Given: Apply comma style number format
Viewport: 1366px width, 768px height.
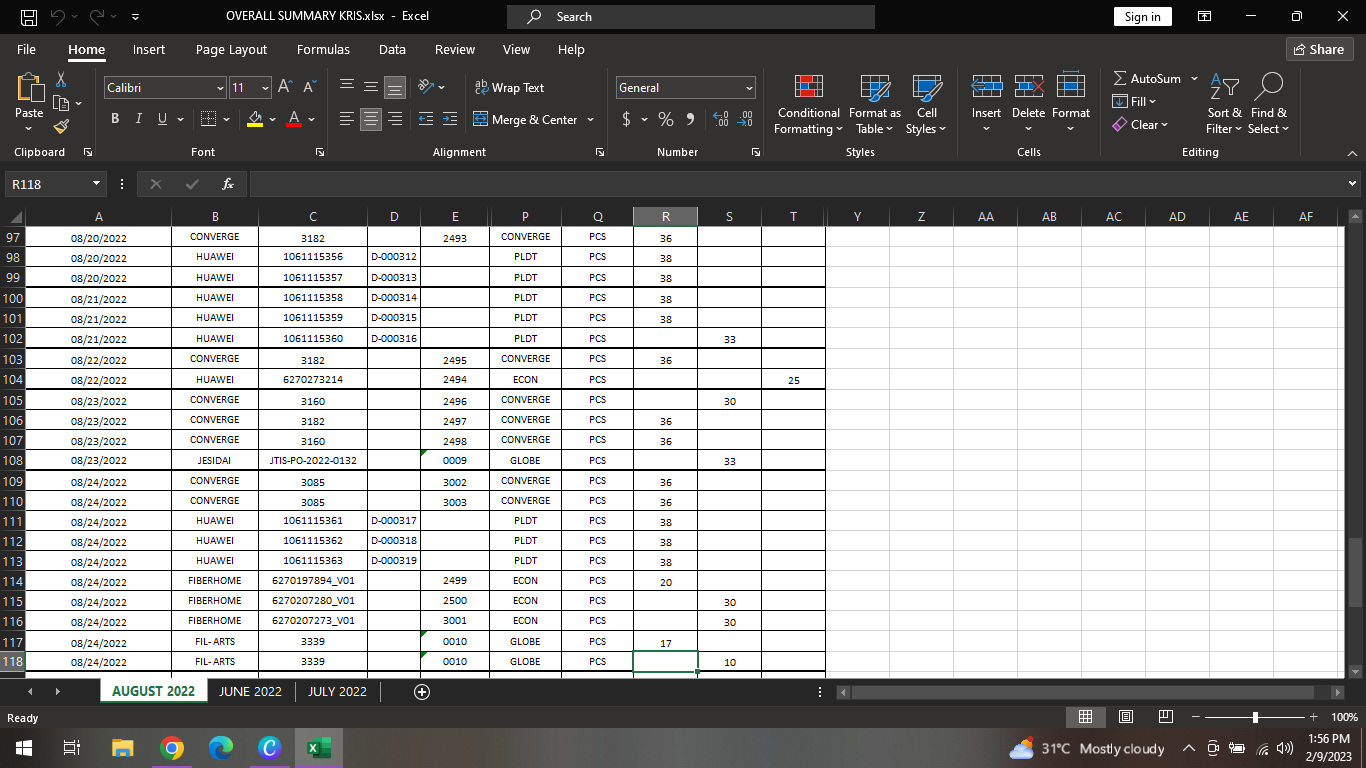Looking at the screenshot, I should (690, 120).
